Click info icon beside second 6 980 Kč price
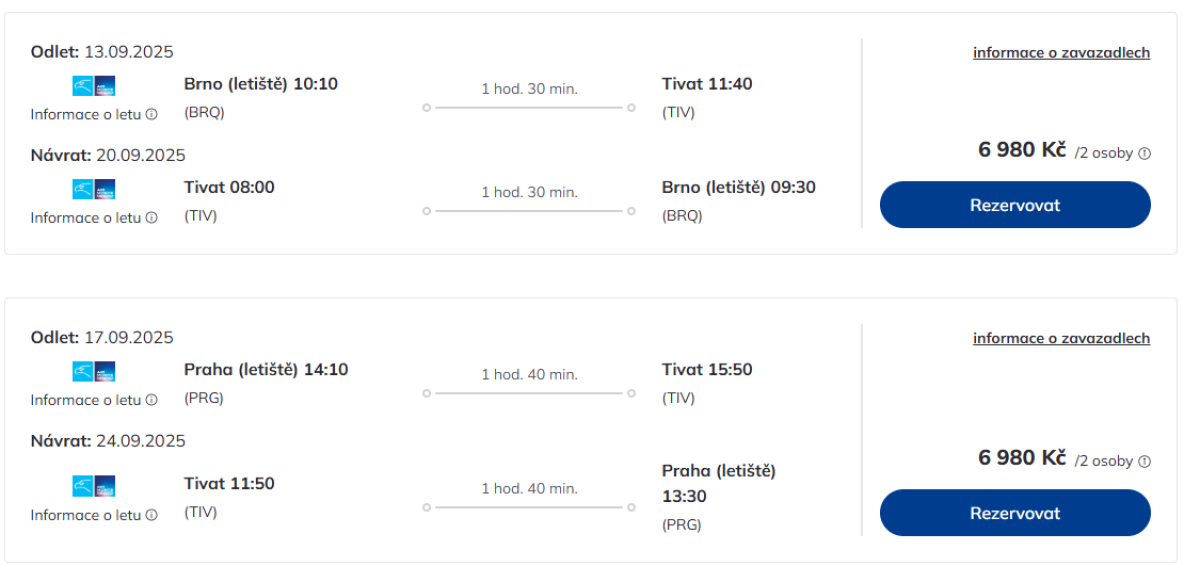1200x566 pixels. pyautogui.click(x=1145, y=461)
